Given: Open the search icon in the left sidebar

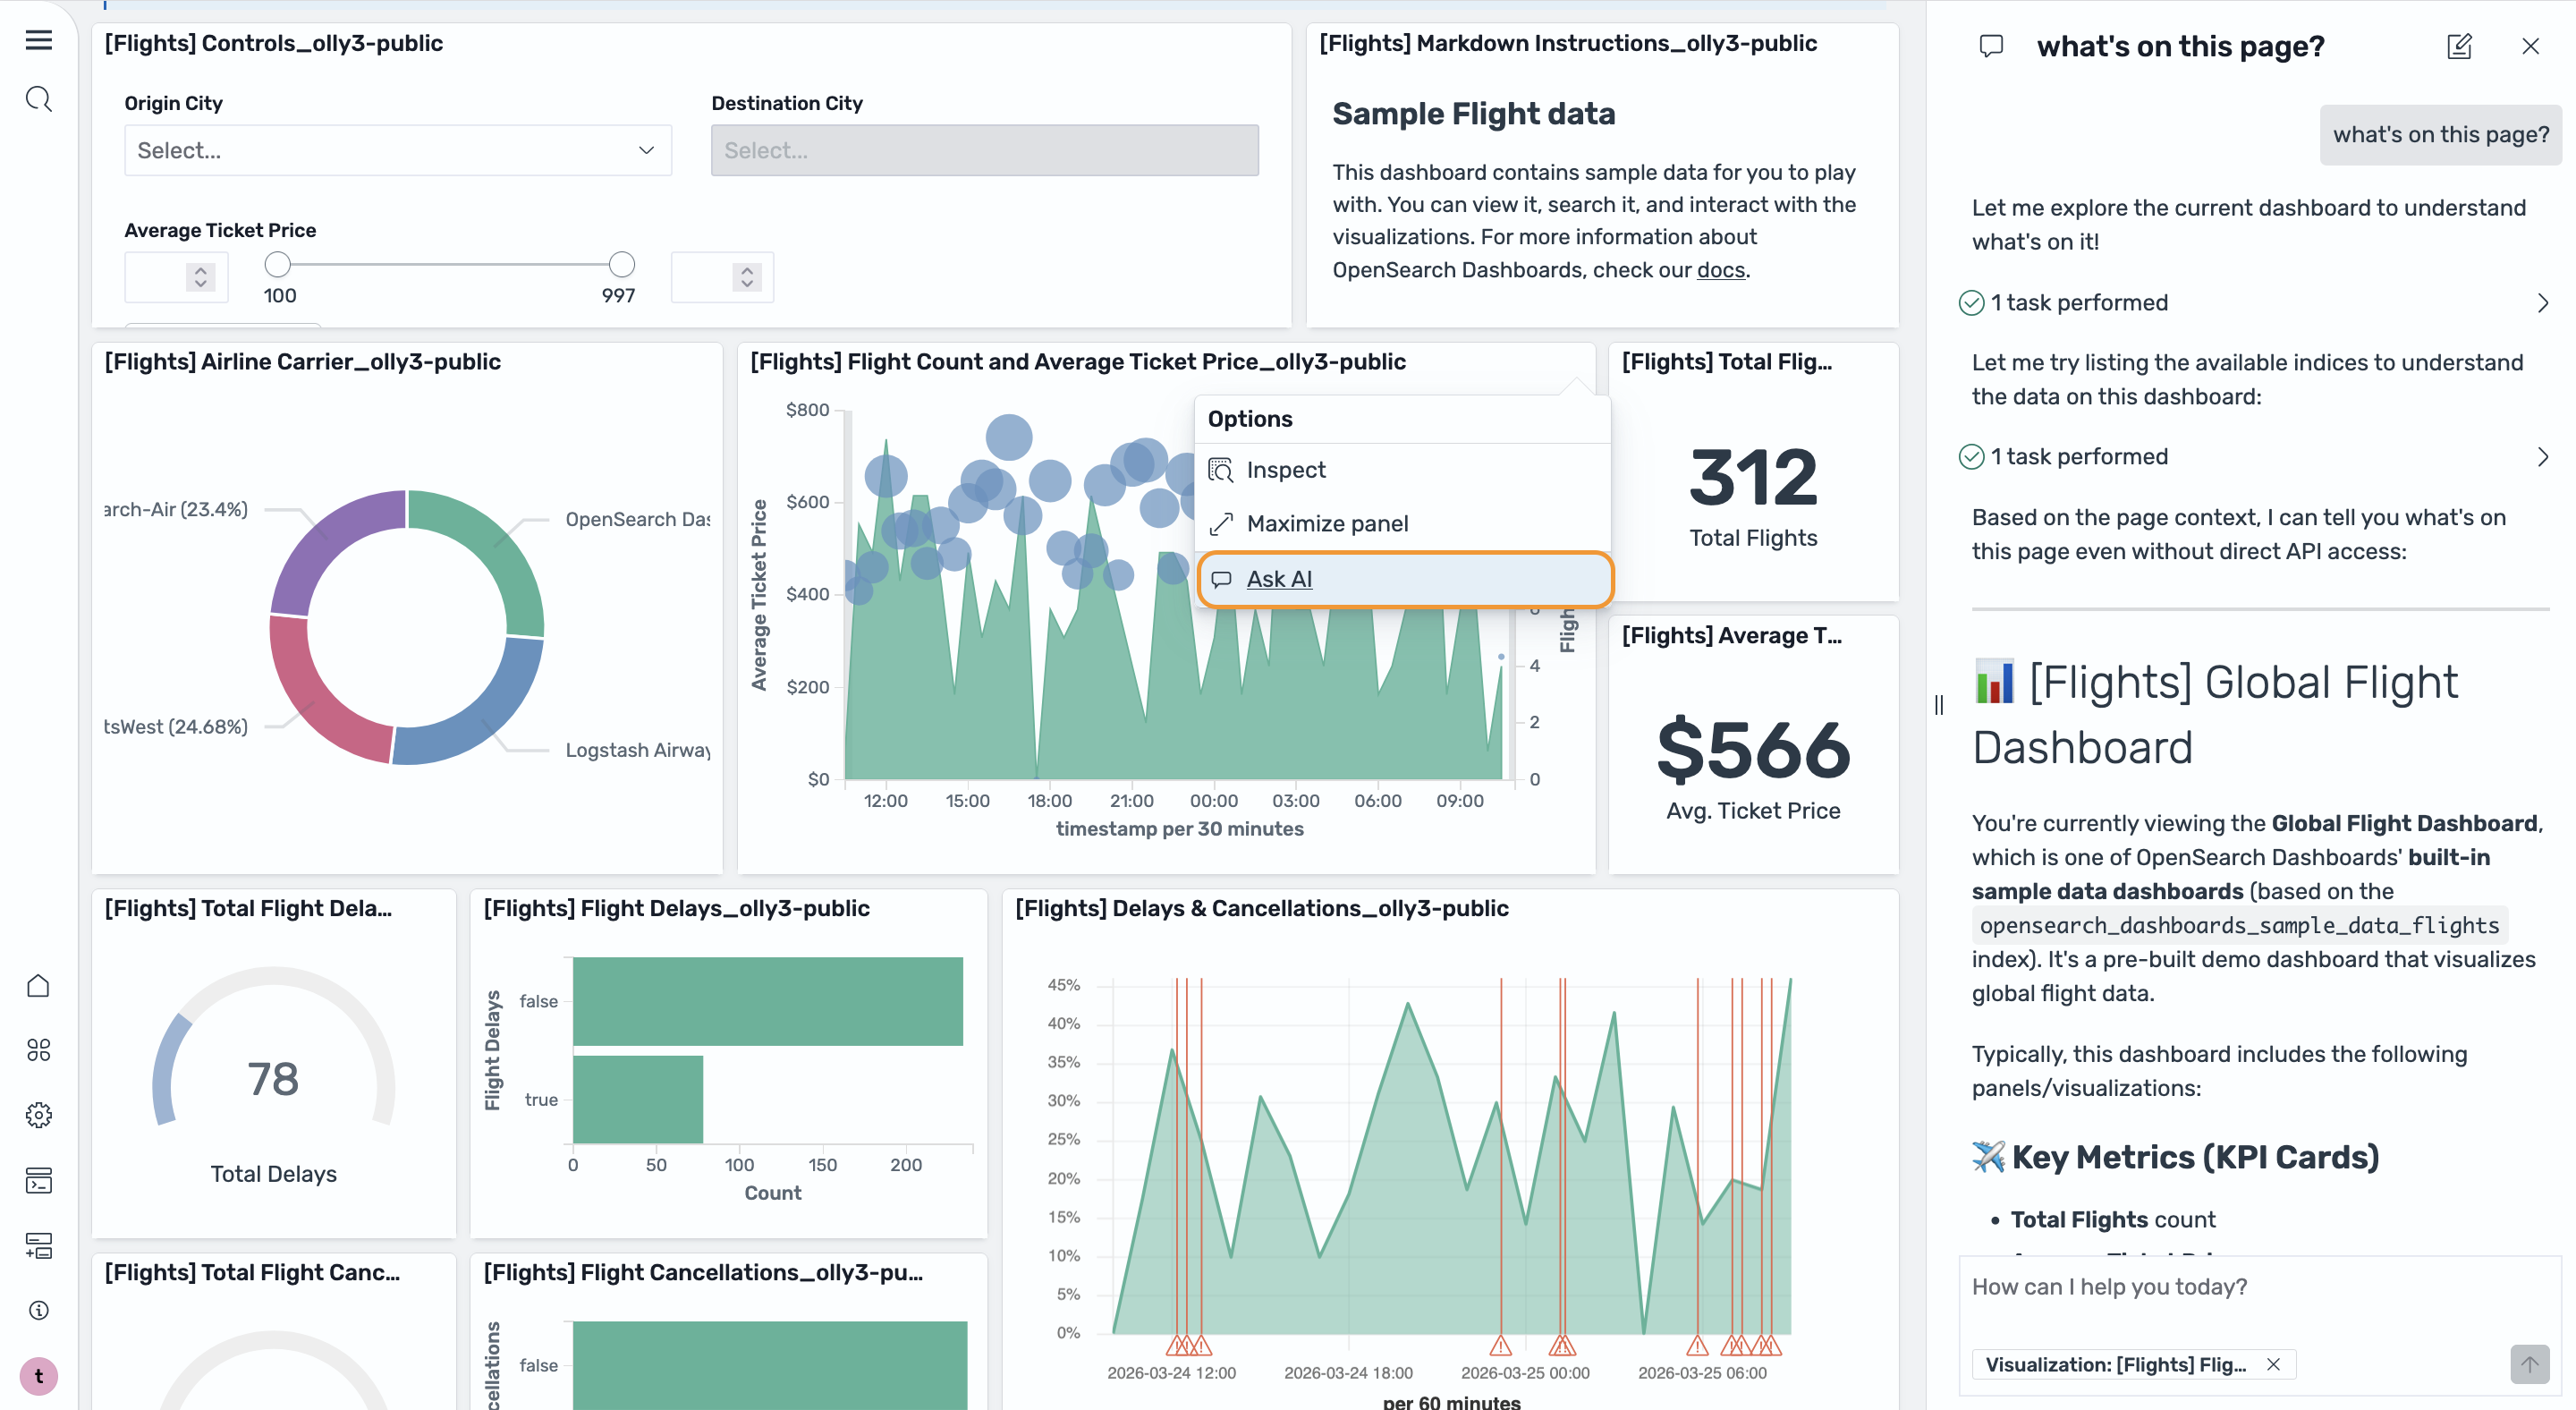Looking at the screenshot, I should click(38, 98).
